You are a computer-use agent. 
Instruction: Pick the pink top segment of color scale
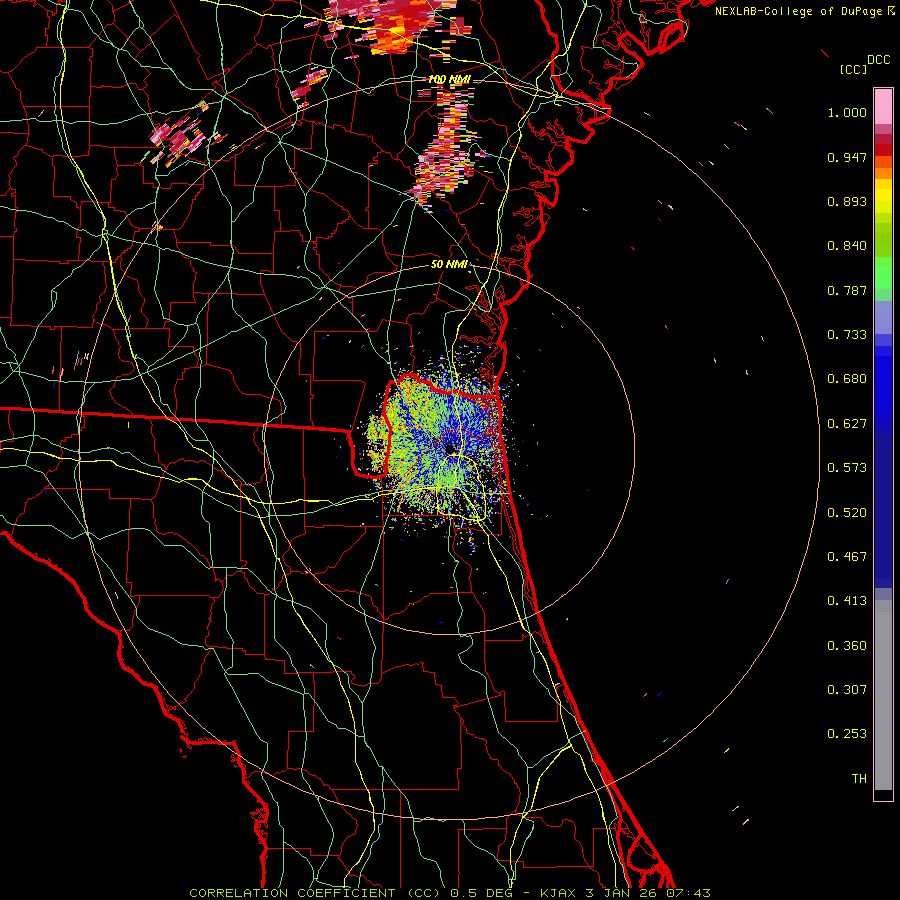tap(883, 107)
